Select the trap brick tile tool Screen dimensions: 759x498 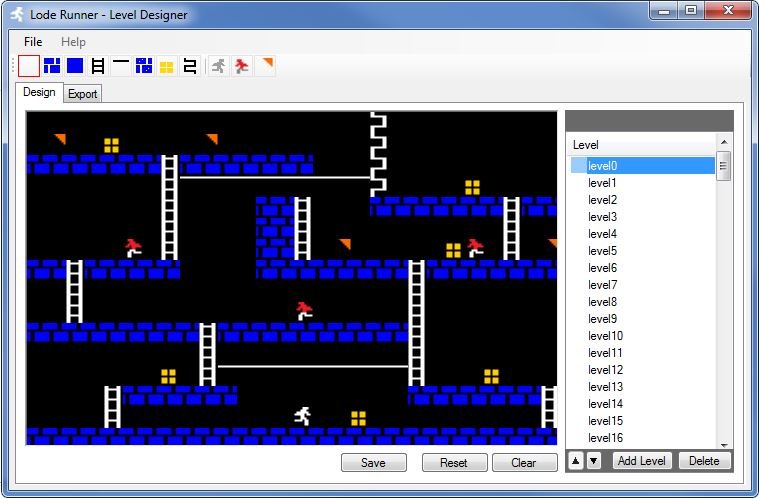144,66
